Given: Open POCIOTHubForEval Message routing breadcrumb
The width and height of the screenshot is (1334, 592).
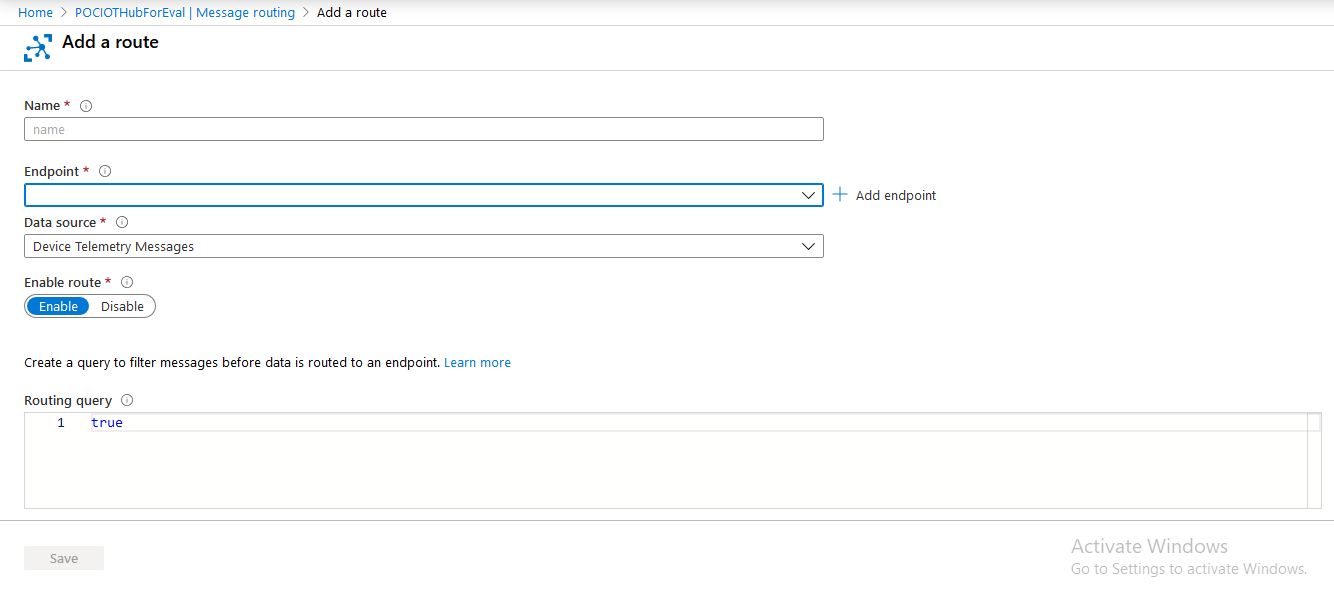Looking at the screenshot, I should 184,12.
